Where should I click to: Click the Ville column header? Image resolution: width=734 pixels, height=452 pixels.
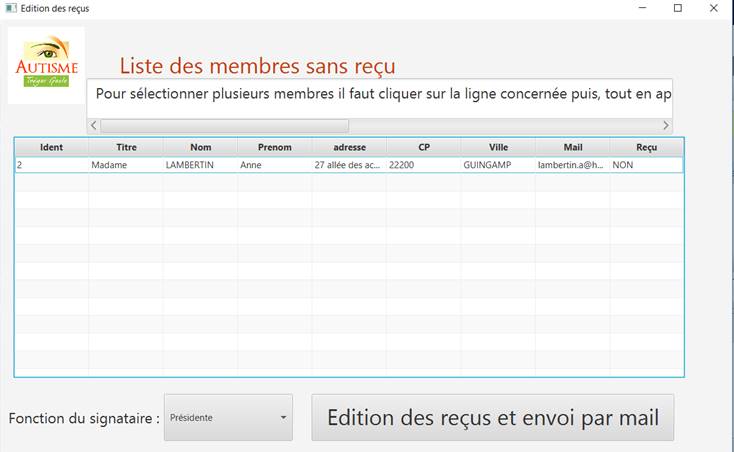point(498,147)
